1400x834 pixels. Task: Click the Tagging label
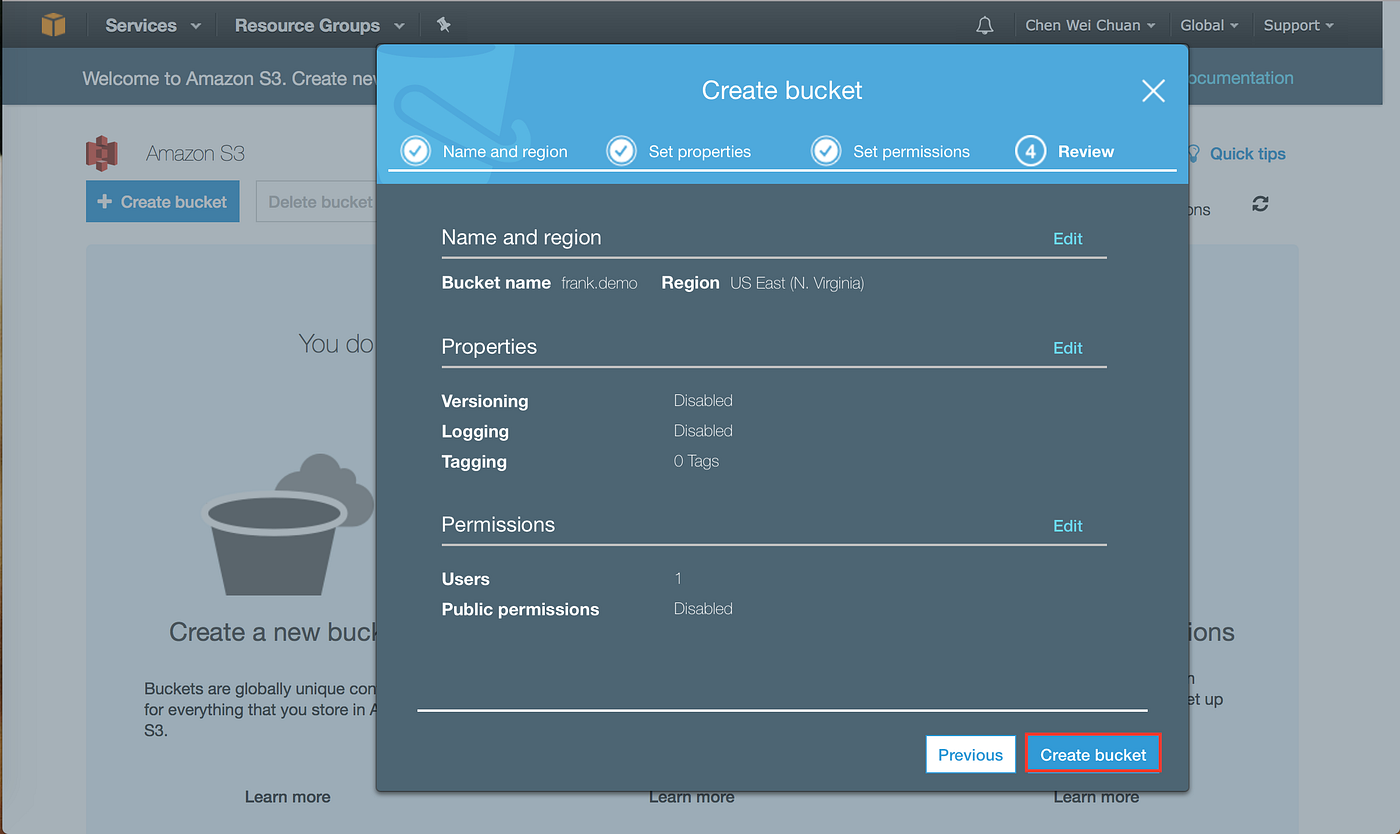click(x=474, y=463)
